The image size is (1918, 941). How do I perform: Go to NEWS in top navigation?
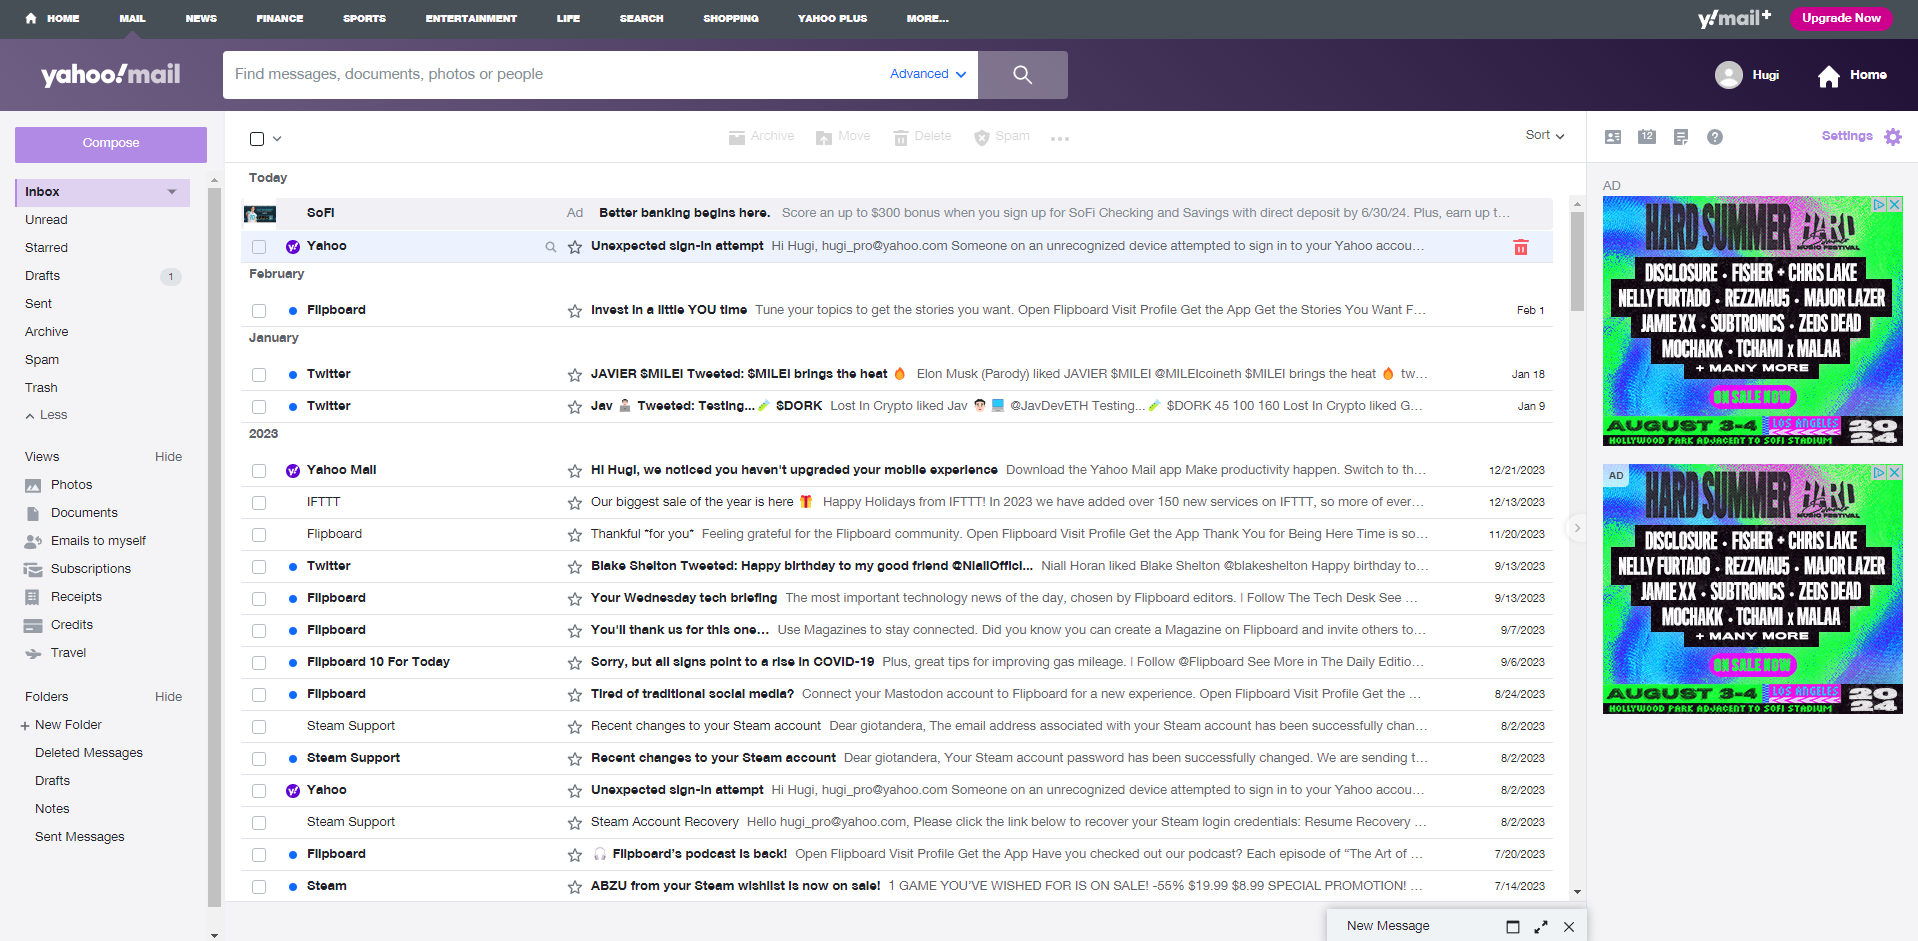(201, 18)
